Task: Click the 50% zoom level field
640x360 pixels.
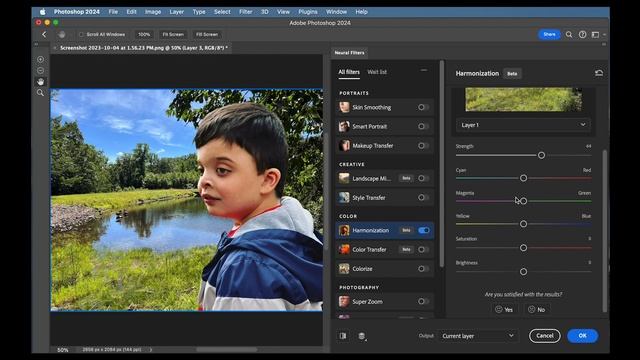Action: (x=63, y=350)
